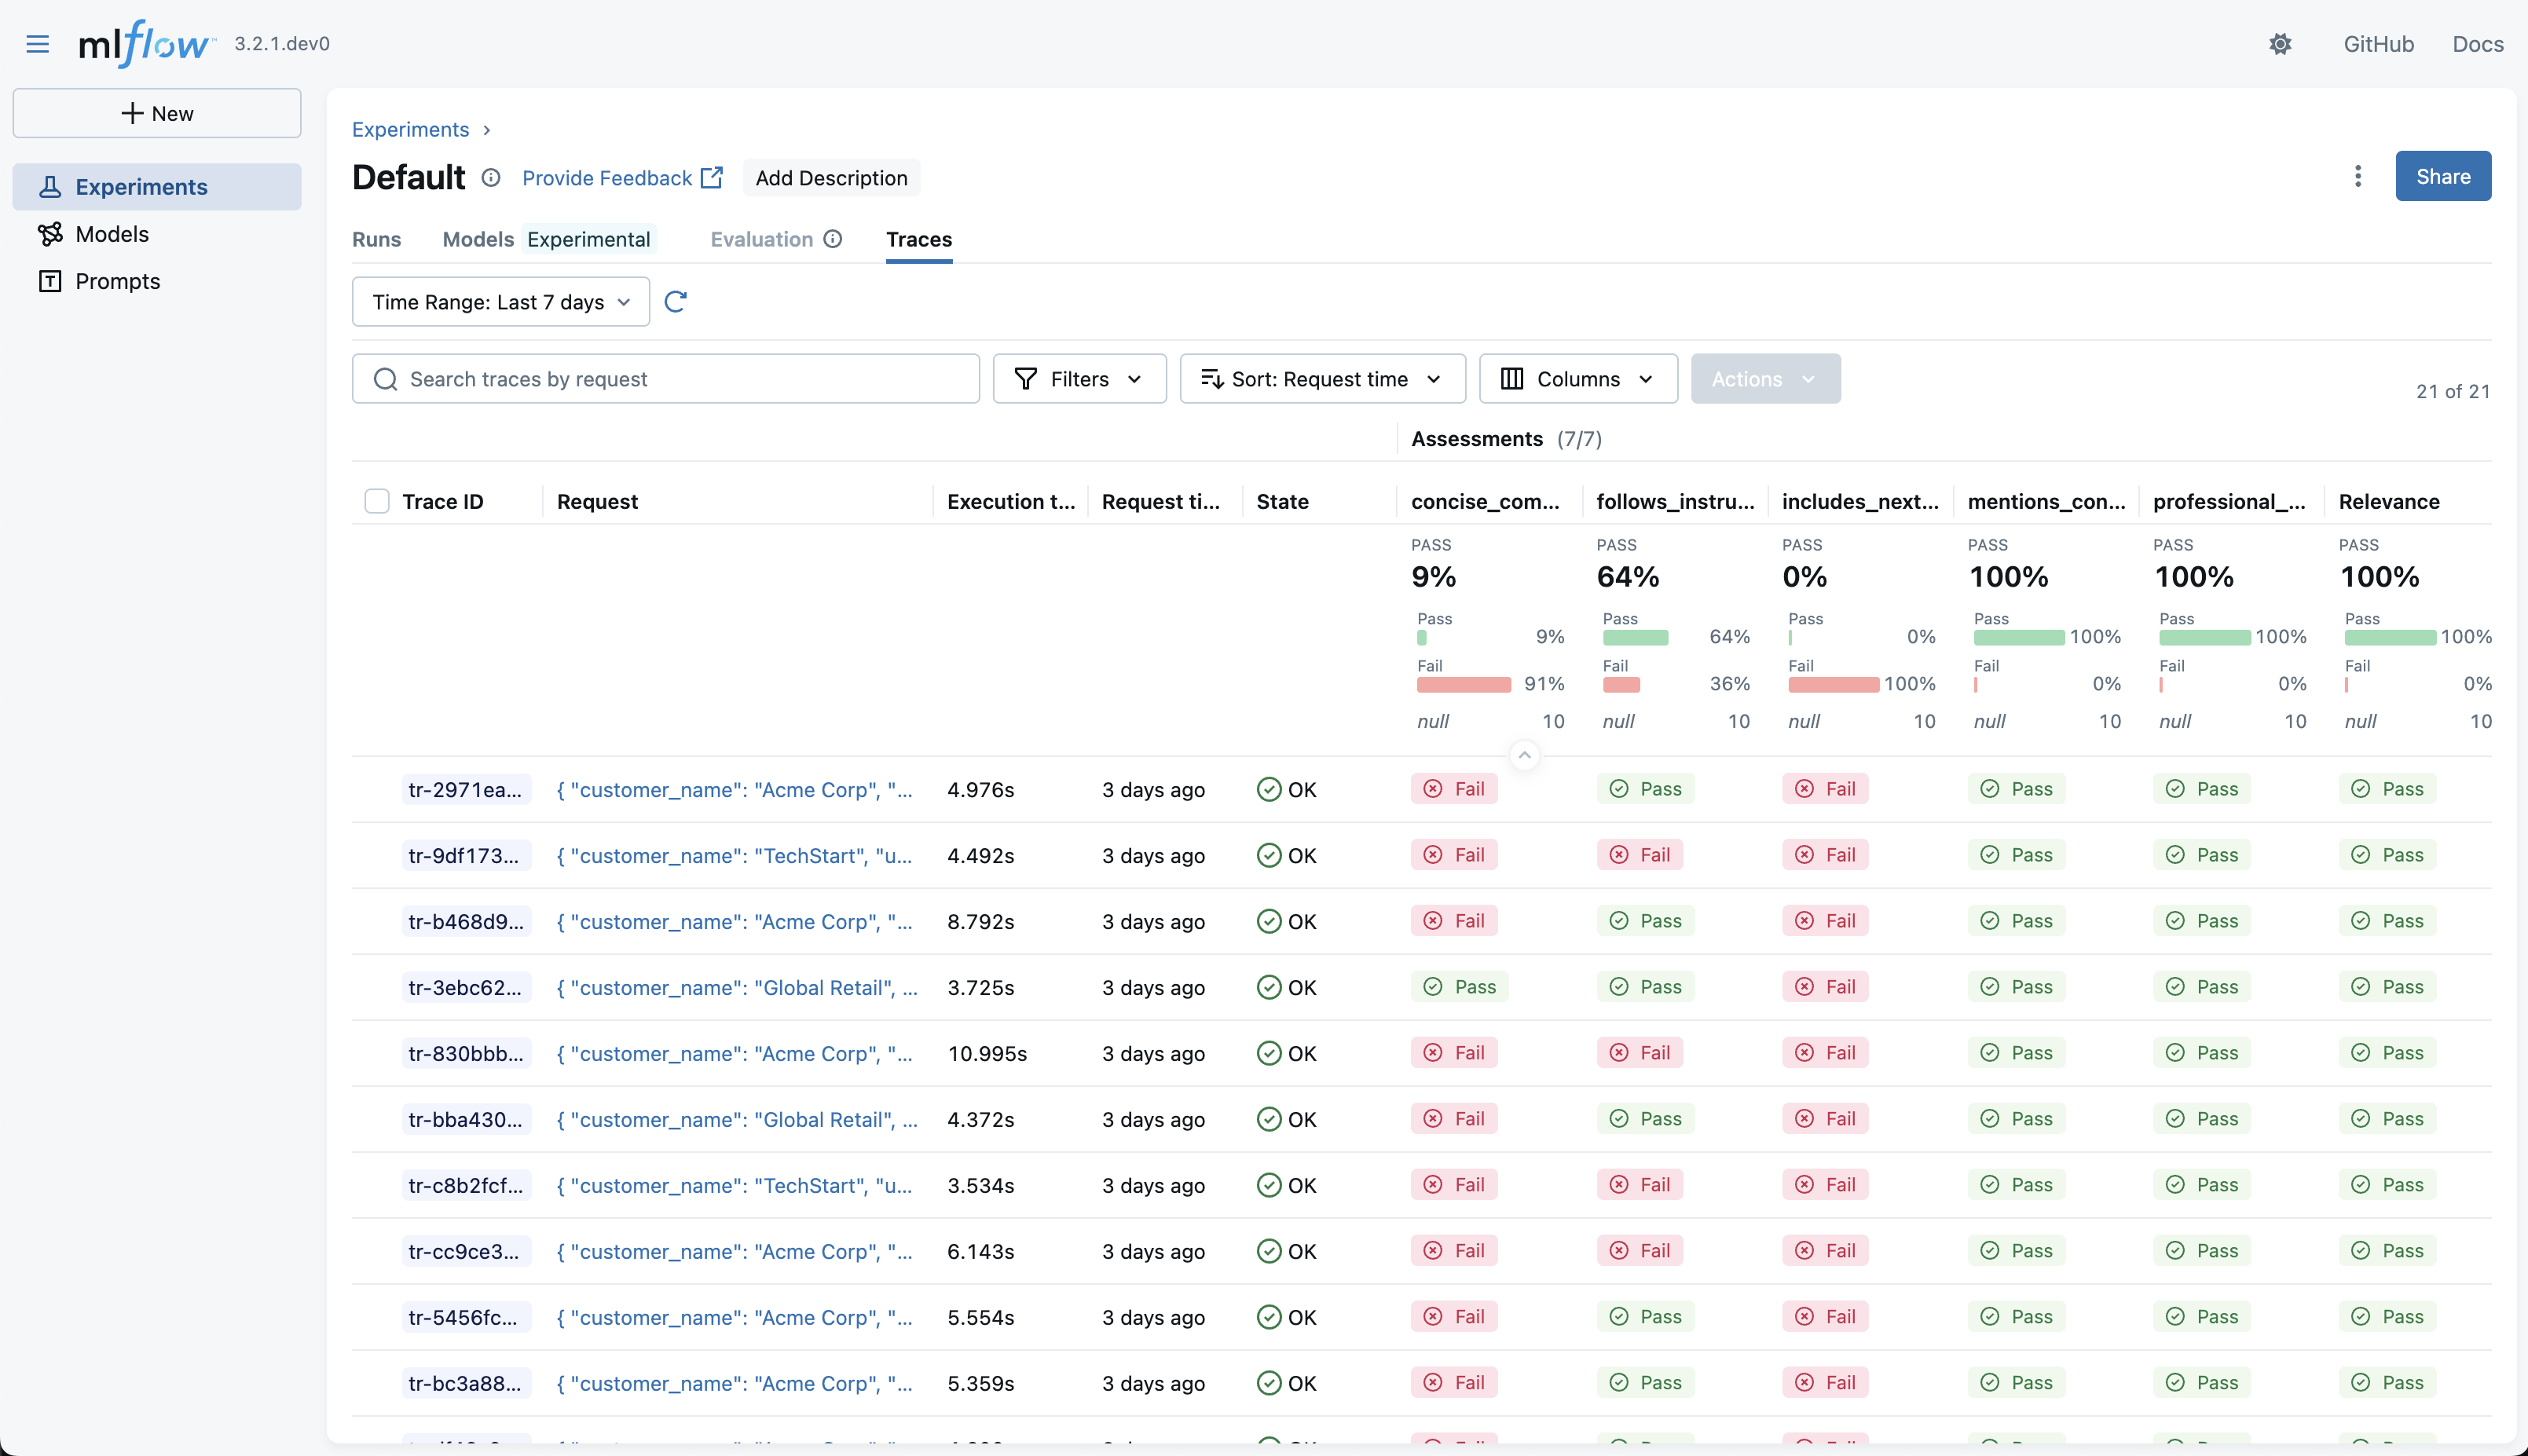2528x1456 pixels.
Task: Toggle the dark/light theme icon
Action: point(2280,44)
